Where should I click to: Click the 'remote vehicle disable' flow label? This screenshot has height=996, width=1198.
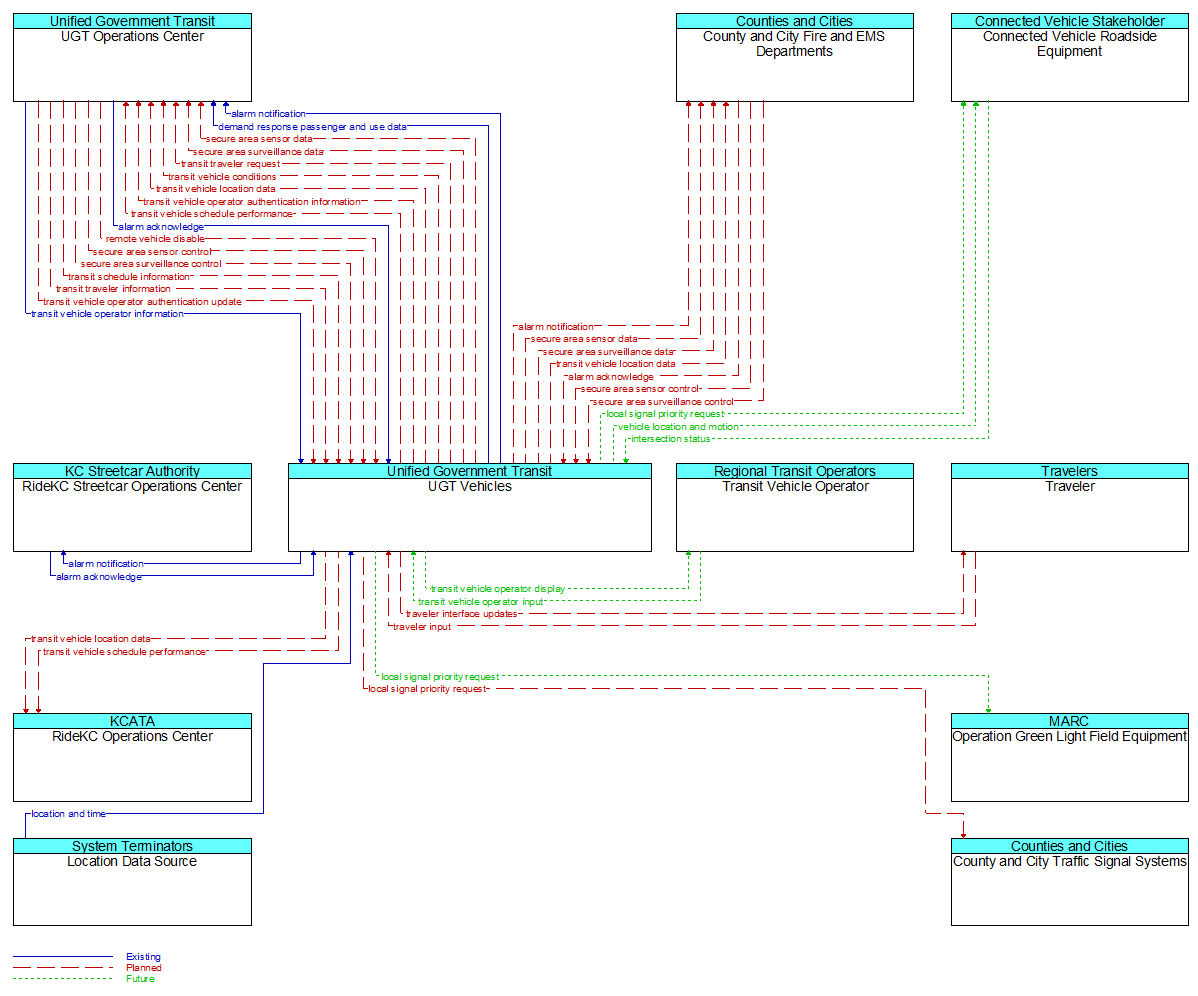tap(155, 239)
